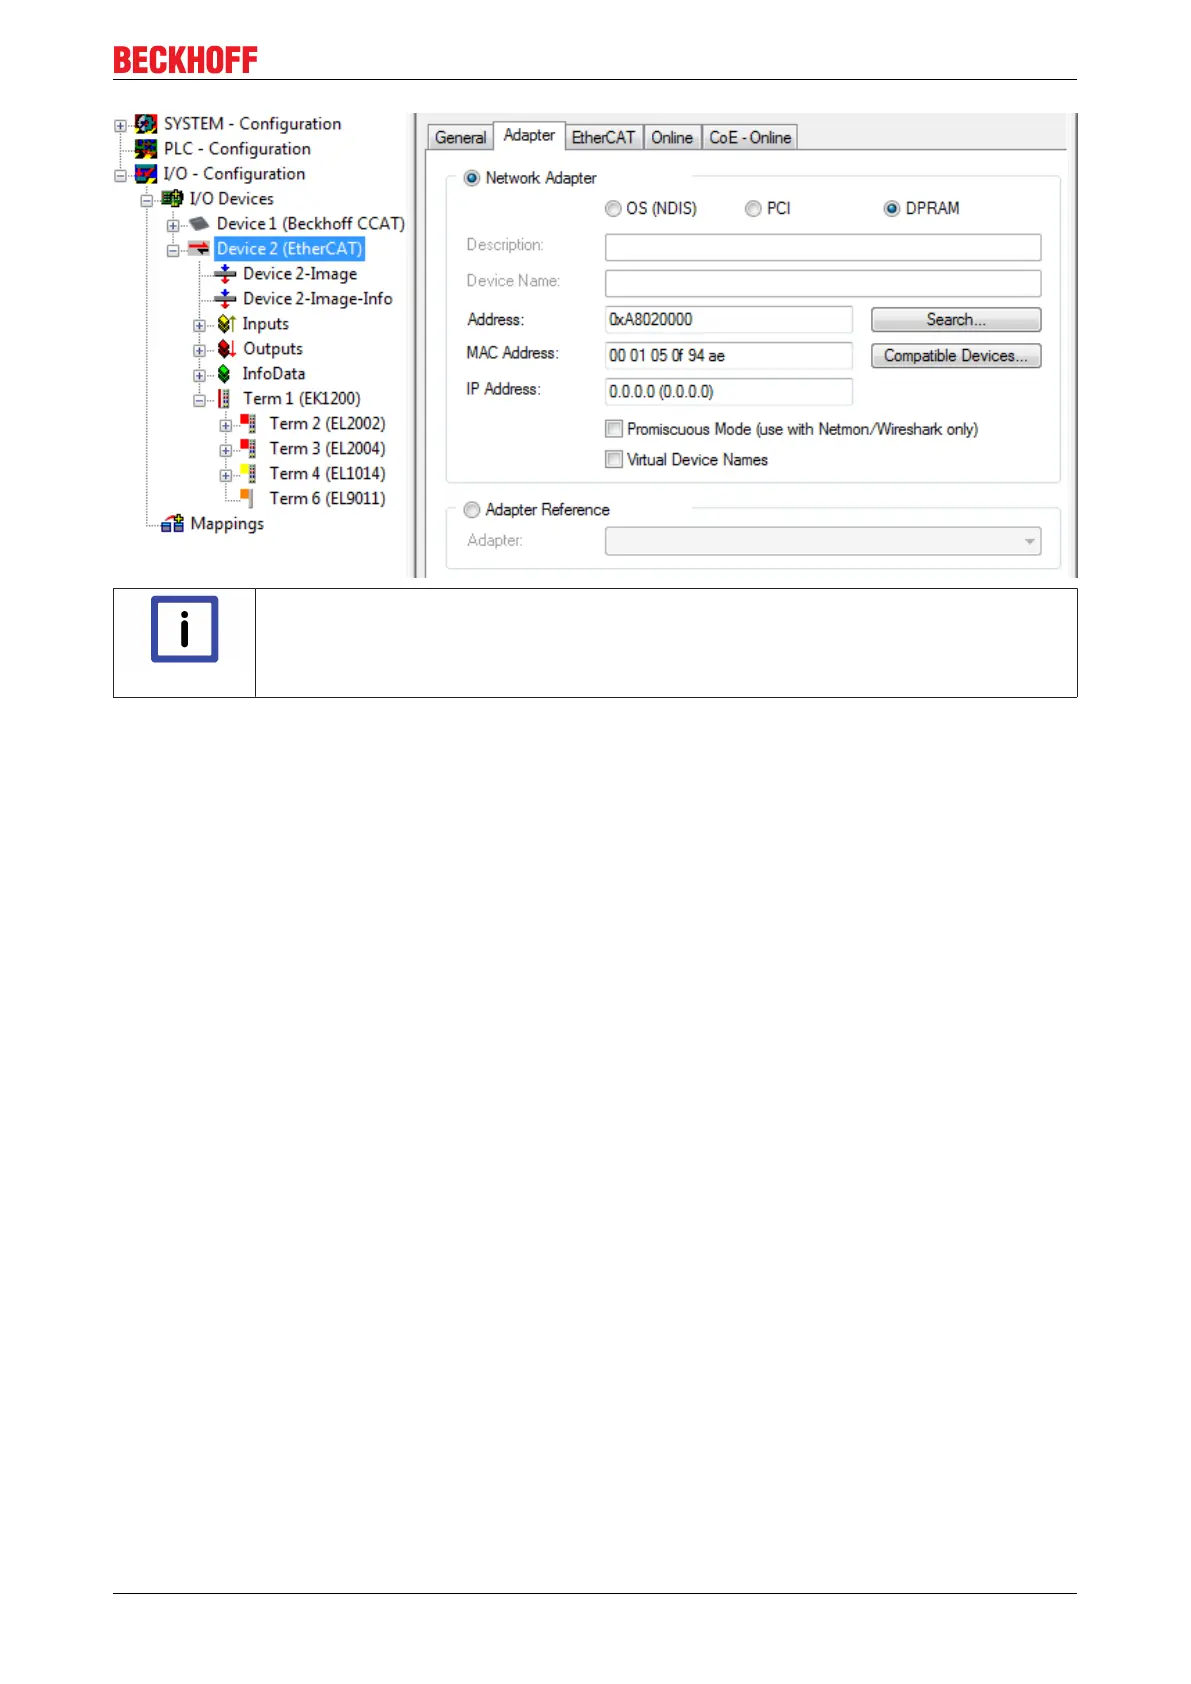Switch to the EtherCAT tab

pos(603,138)
